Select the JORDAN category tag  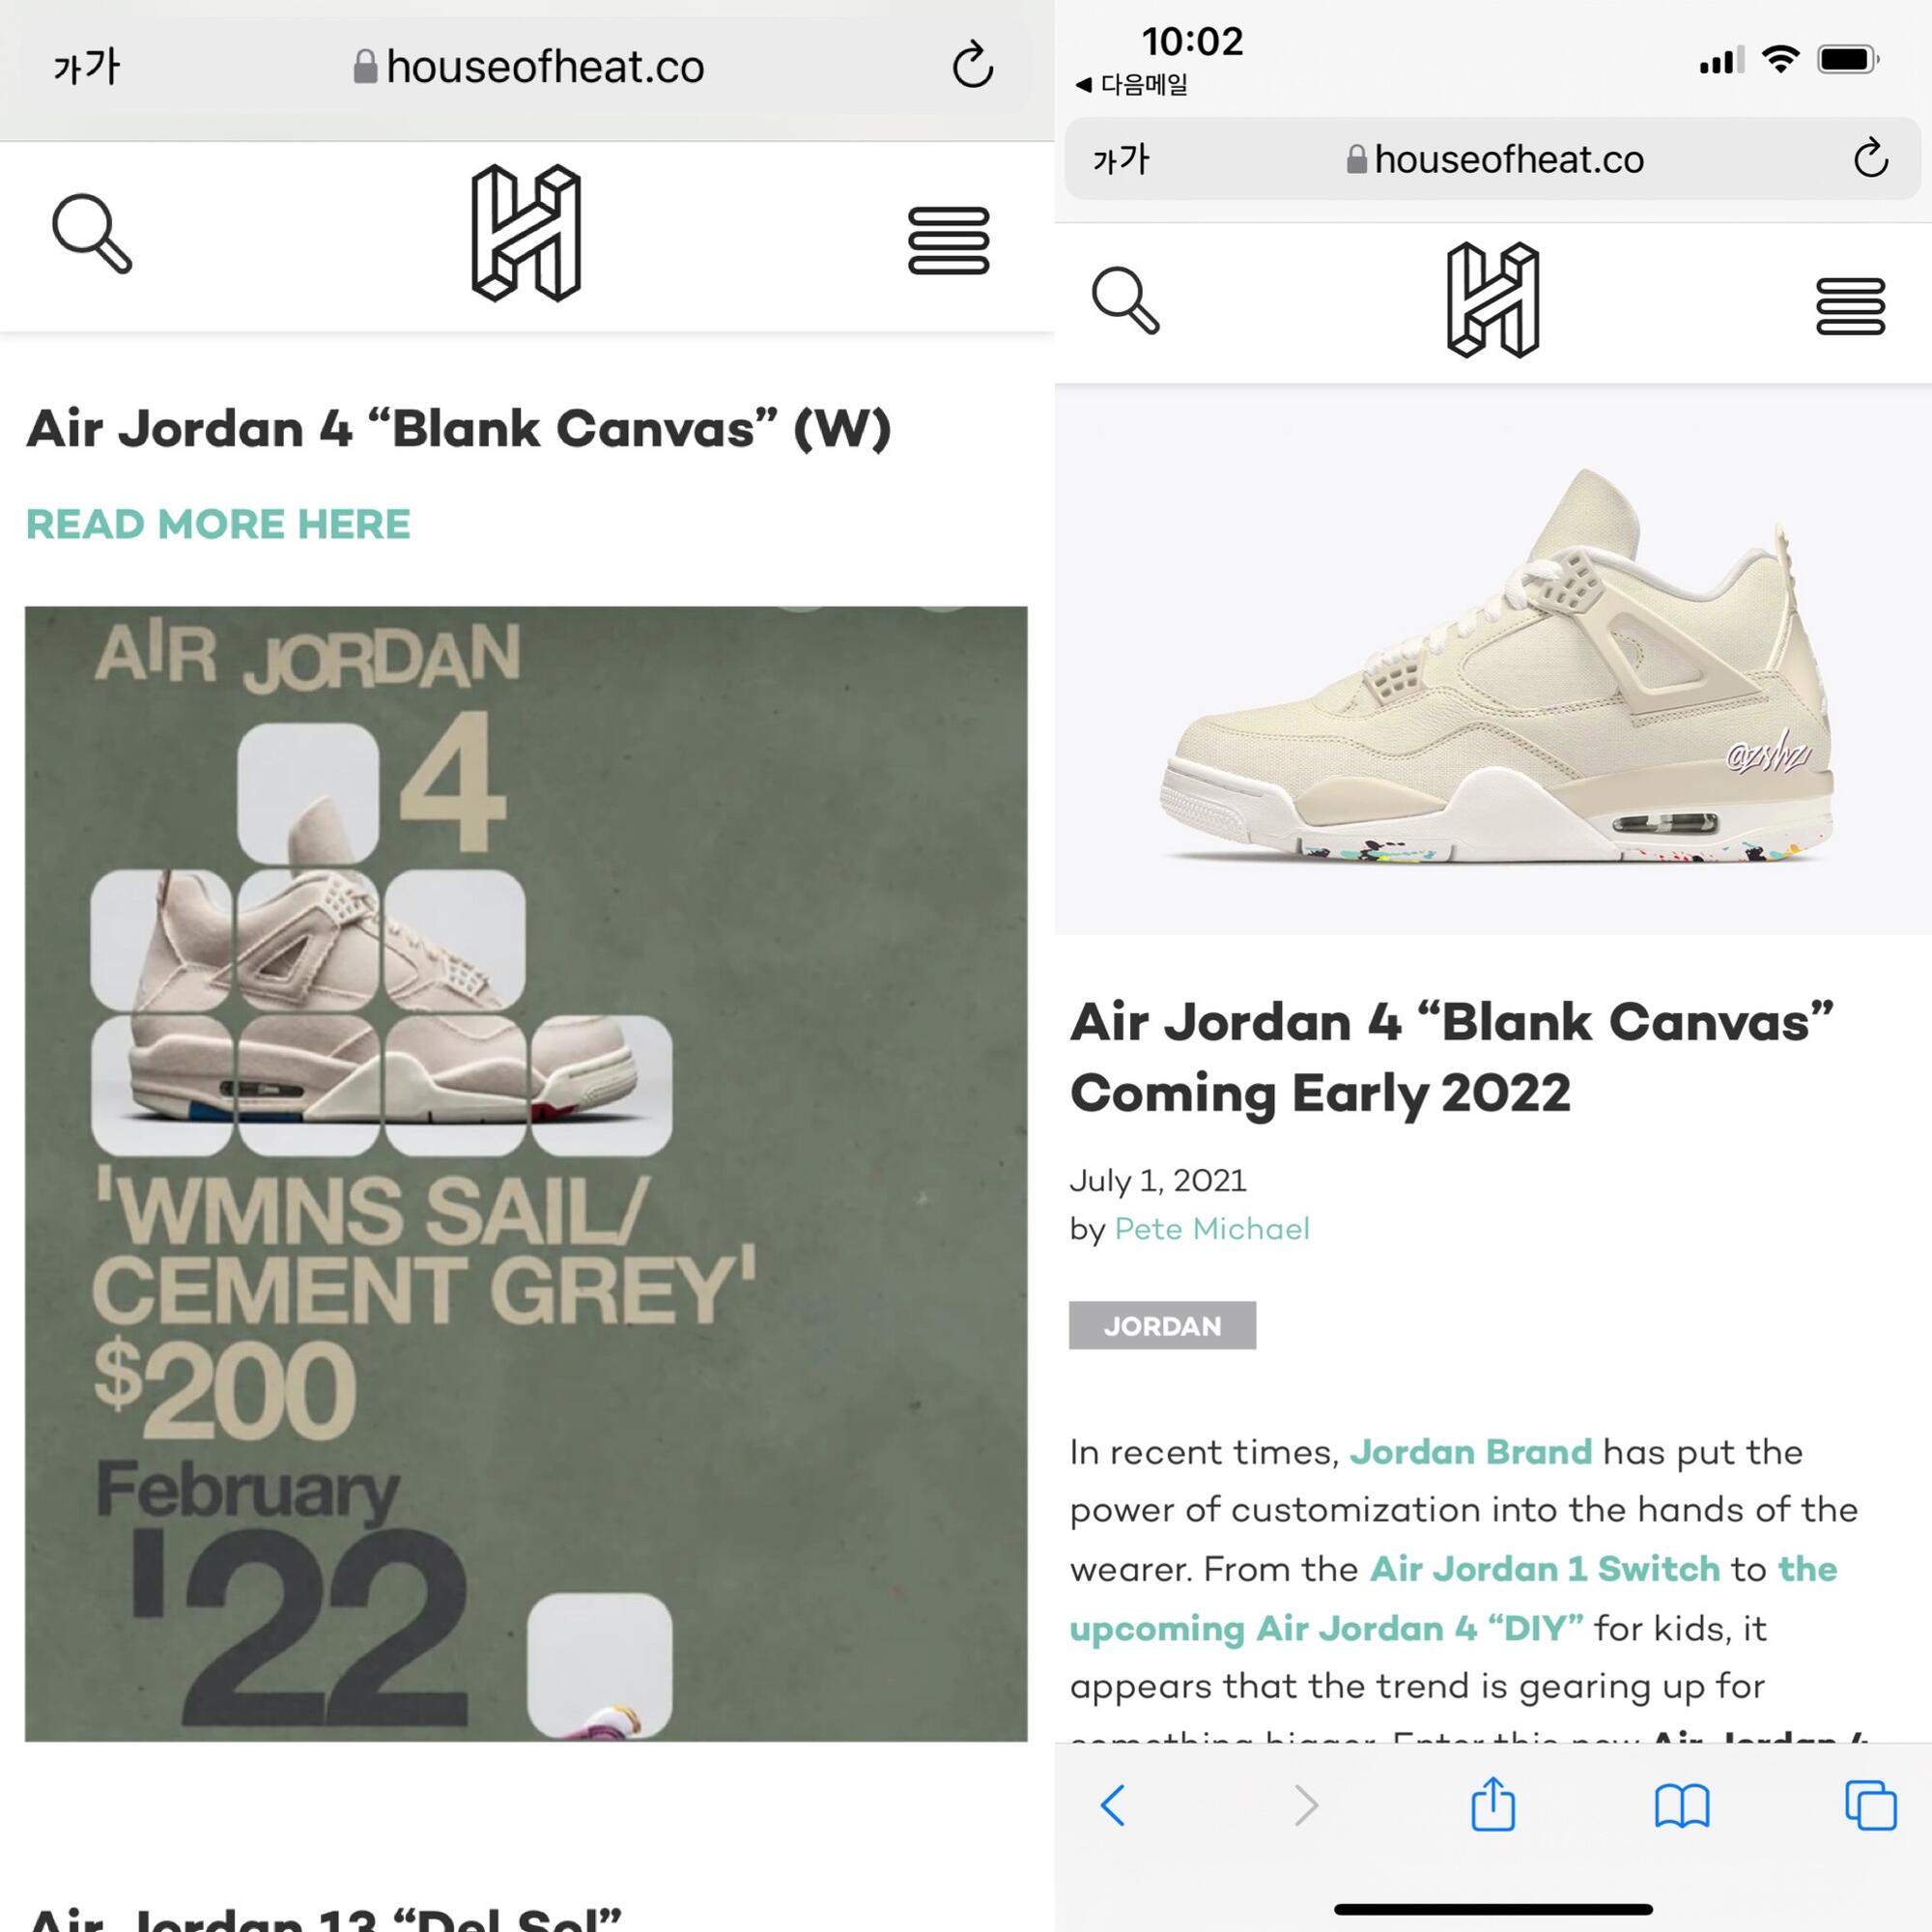click(1162, 1325)
